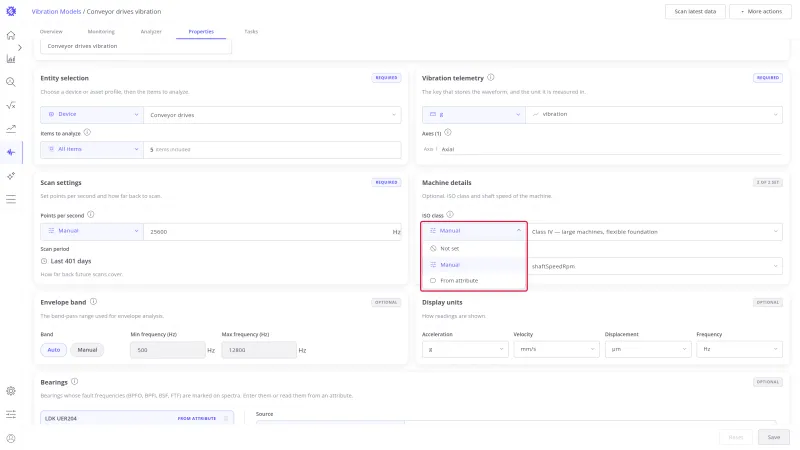
Task: Collapse the ISO class Manual dropdown
Action: tap(474, 231)
